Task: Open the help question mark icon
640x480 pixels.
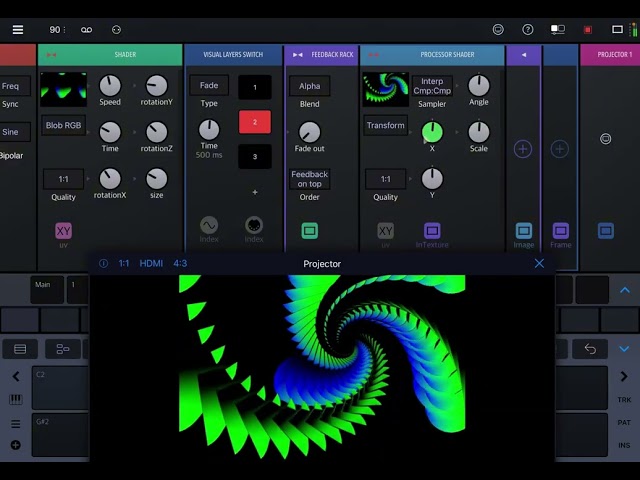Action: [527, 30]
